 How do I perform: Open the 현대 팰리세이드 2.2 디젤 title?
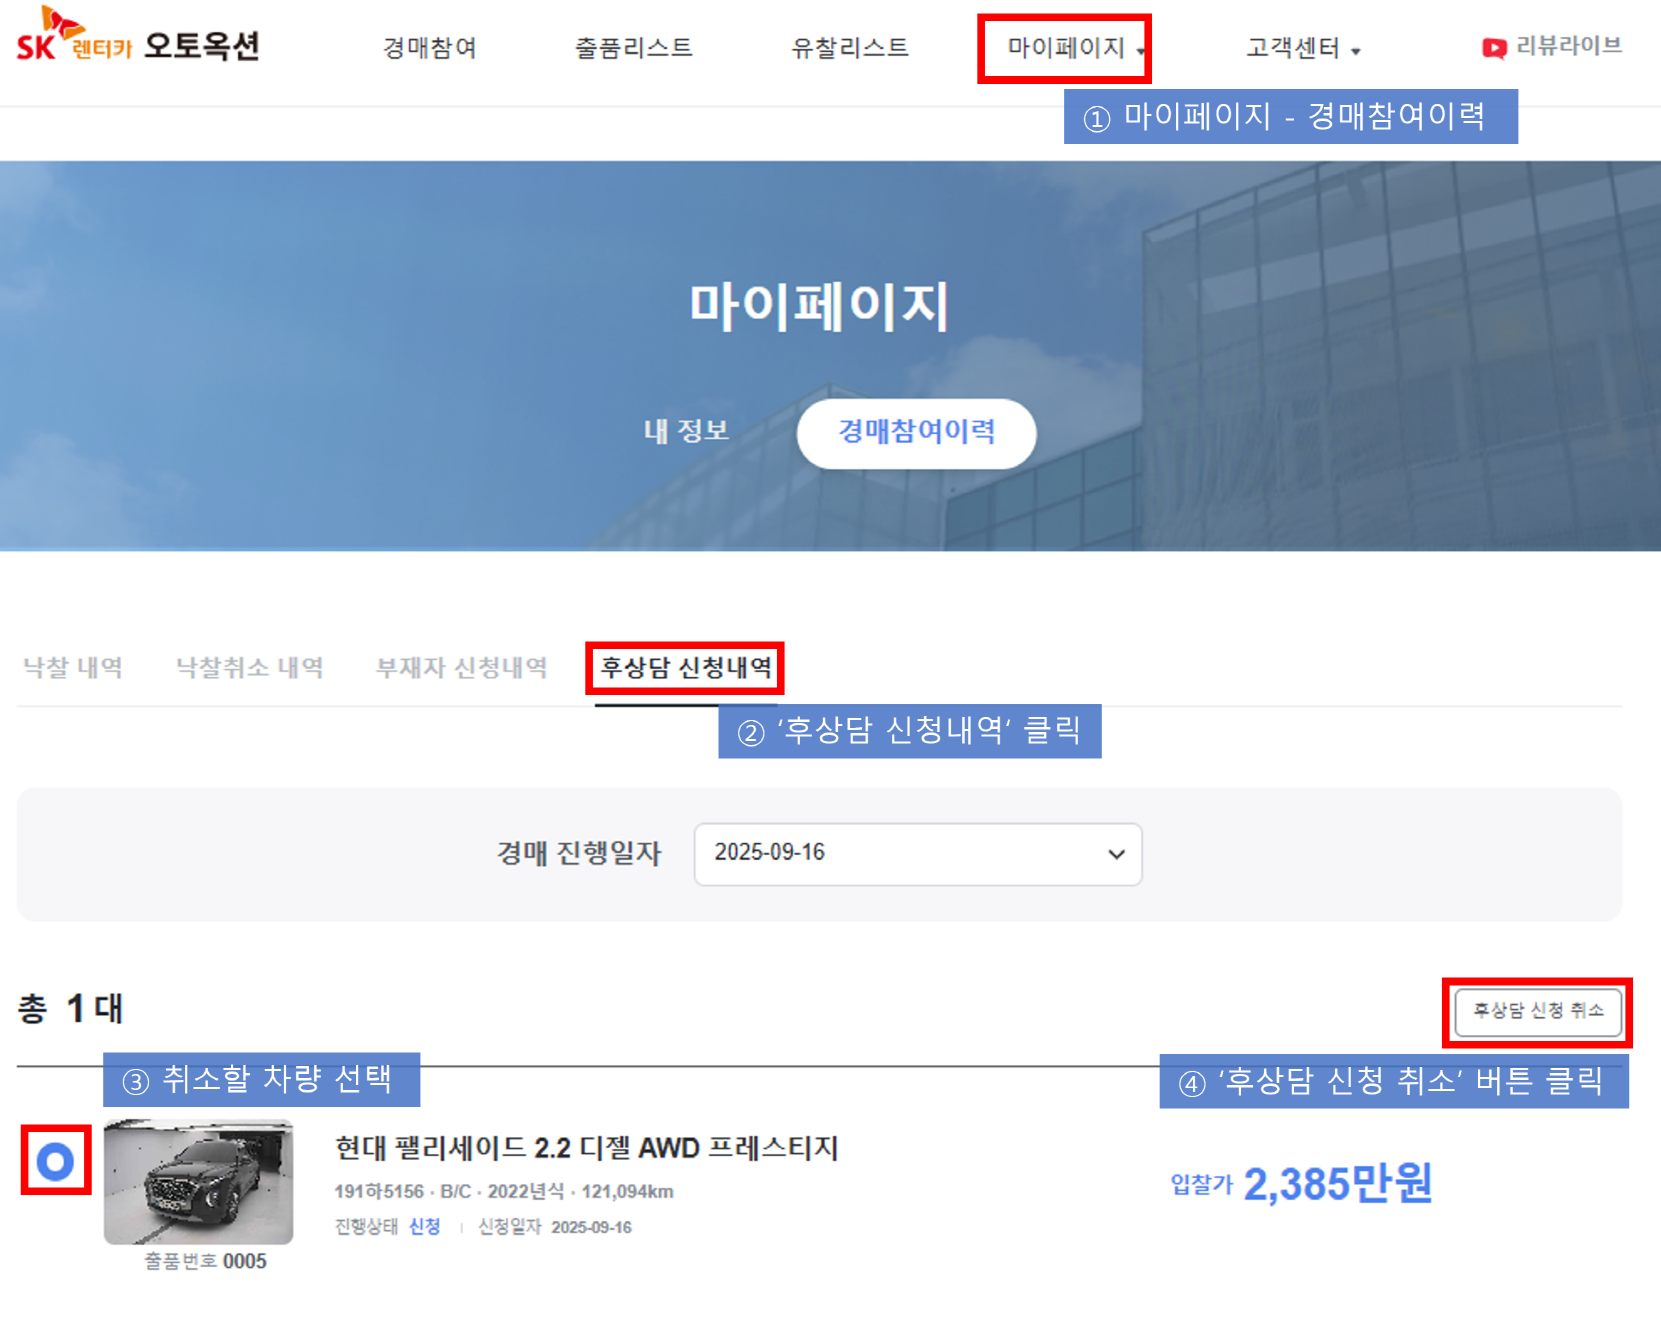pyautogui.click(x=586, y=1148)
